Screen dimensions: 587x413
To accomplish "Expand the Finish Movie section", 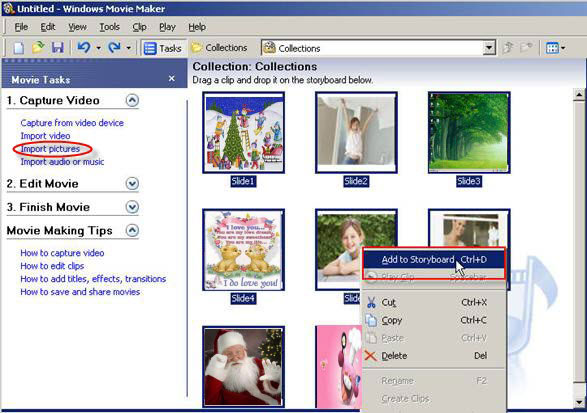I will click(x=132, y=207).
